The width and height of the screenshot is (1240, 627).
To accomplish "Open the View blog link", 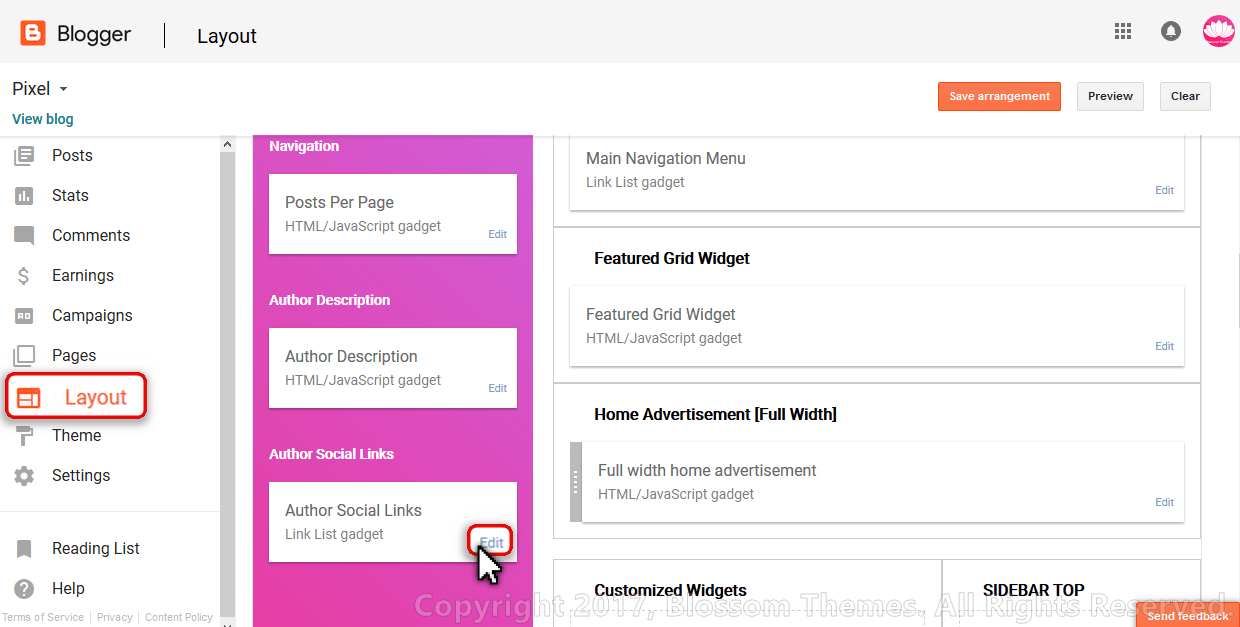I will (x=43, y=119).
